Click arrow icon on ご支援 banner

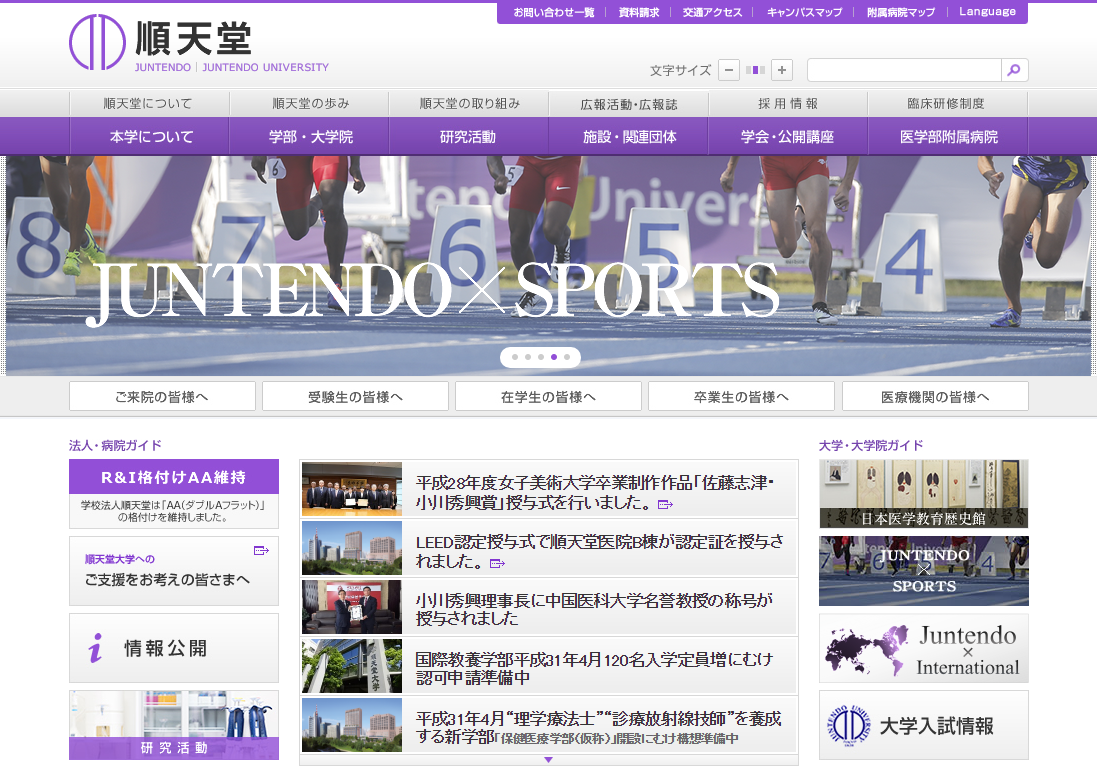(x=261, y=551)
